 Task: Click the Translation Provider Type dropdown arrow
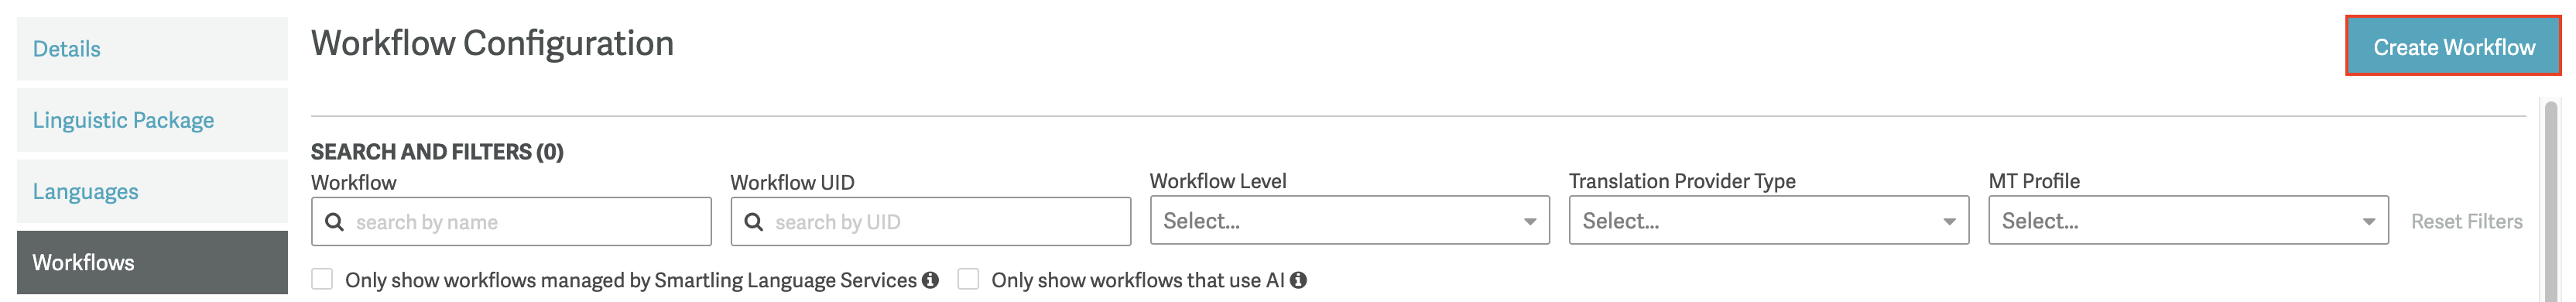(x=1949, y=222)
